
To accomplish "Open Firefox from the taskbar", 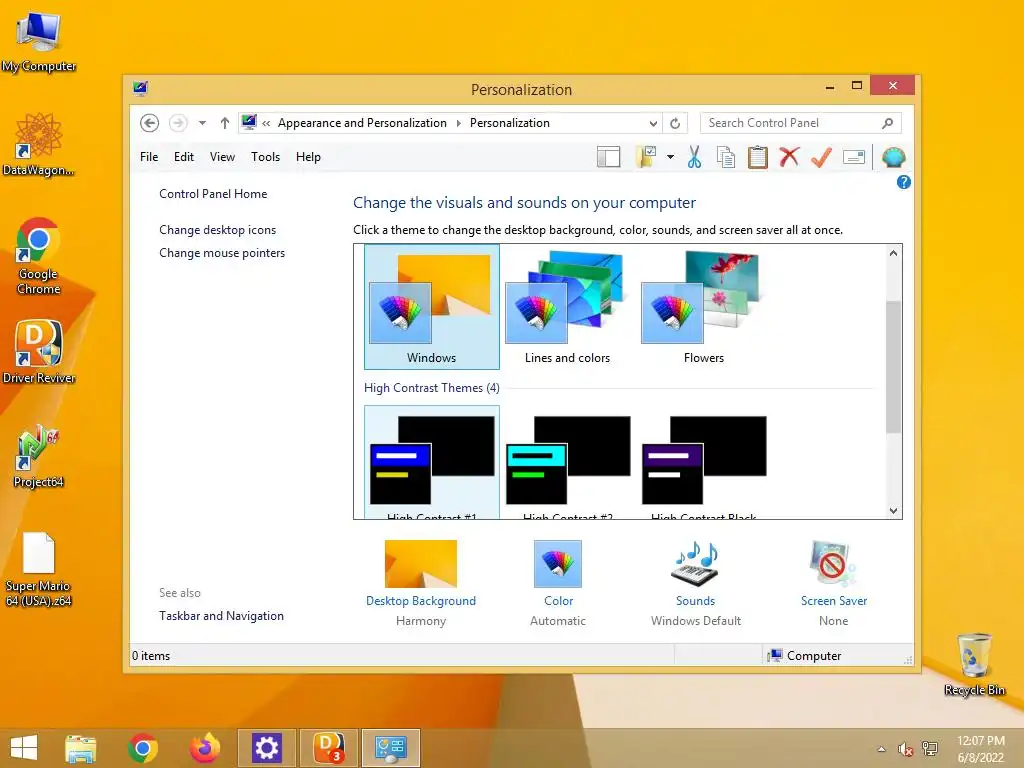I will (x=205, y=748).
